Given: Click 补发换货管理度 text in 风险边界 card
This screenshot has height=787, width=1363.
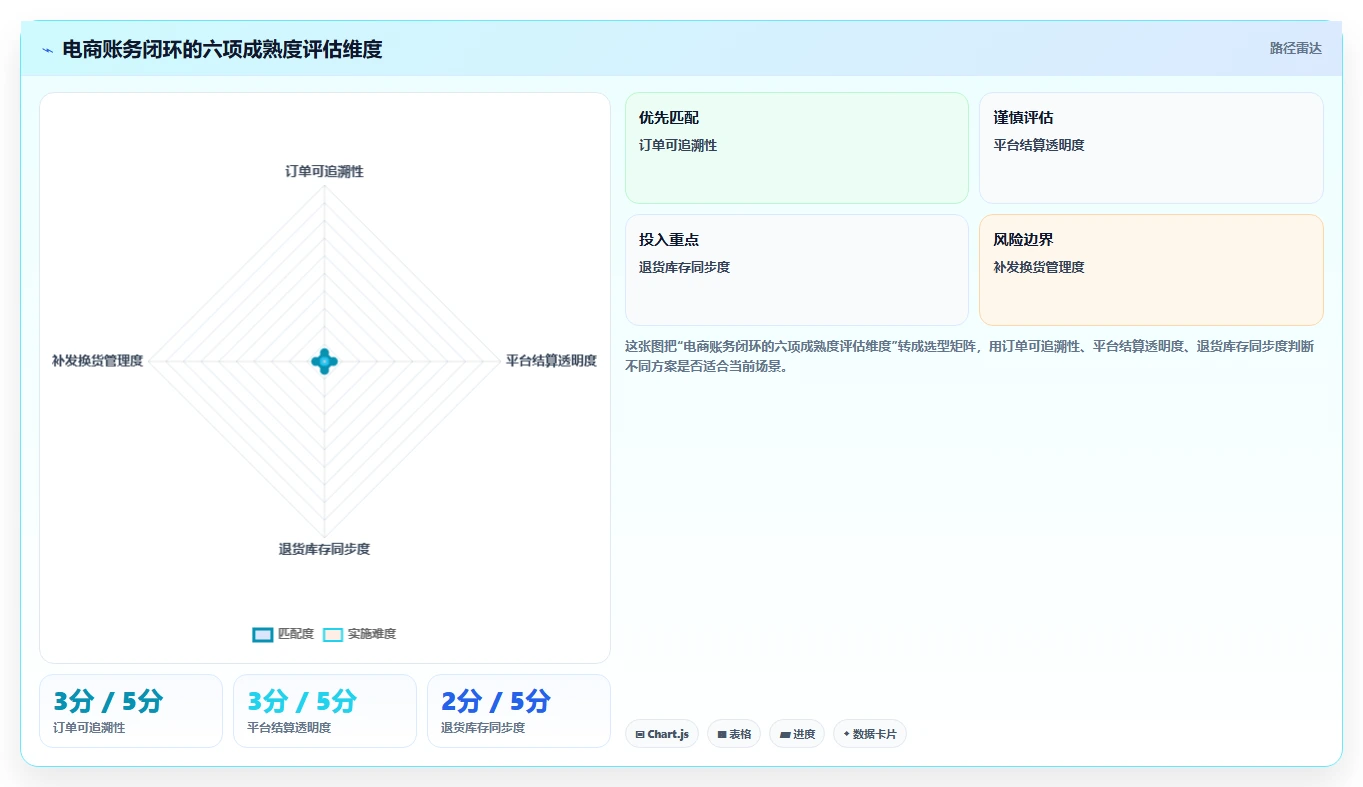Looking at the screenshot, I should click(x=1039, y=267).
